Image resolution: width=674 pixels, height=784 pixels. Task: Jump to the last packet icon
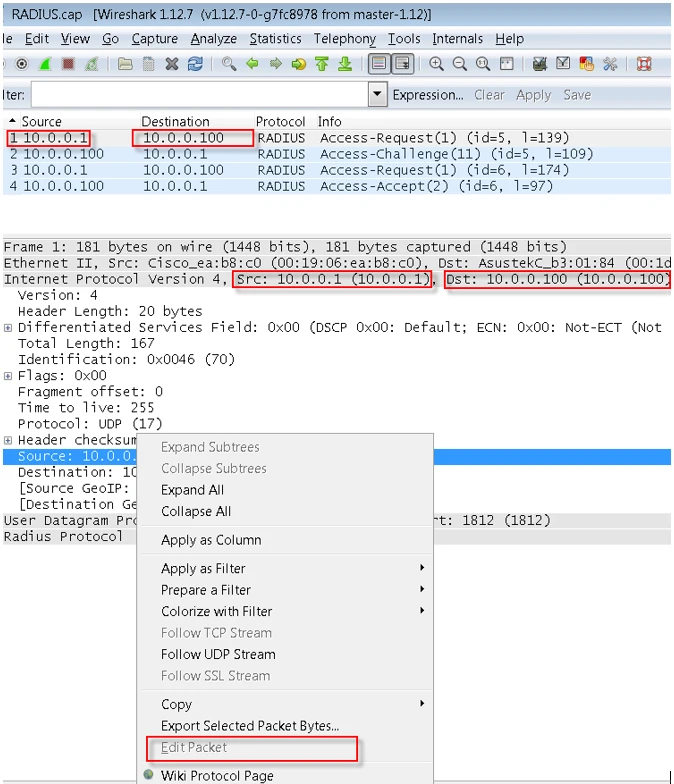344,64
